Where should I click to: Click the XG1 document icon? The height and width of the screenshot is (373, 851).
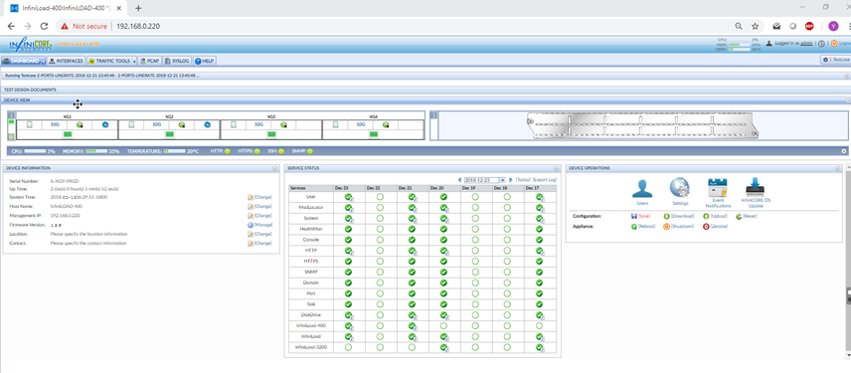point(30,124)
